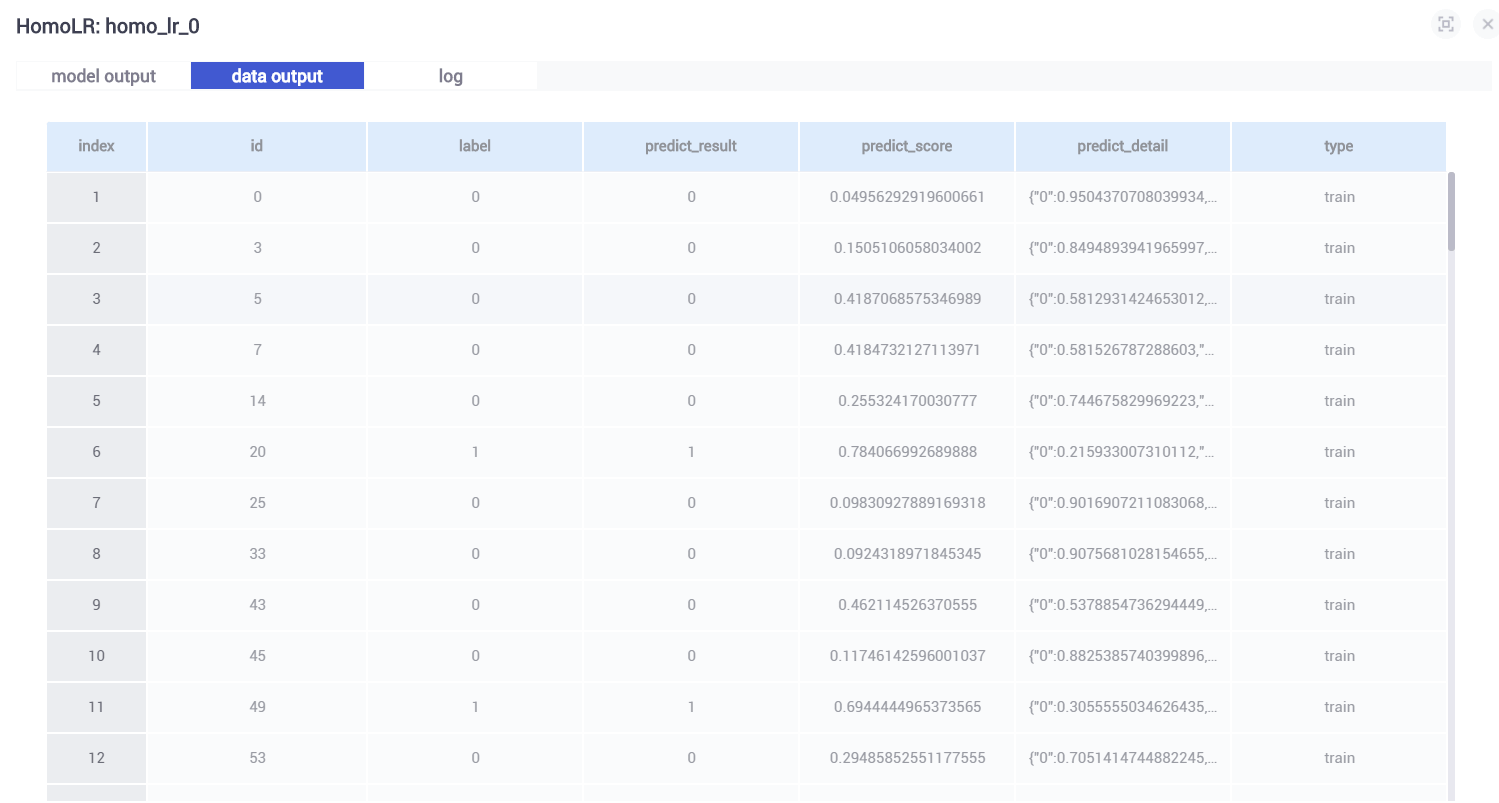Select predict_score 0.11746142596001037
The height and width of the screenshot is (803, 1499).
click(x=907, y=656)
